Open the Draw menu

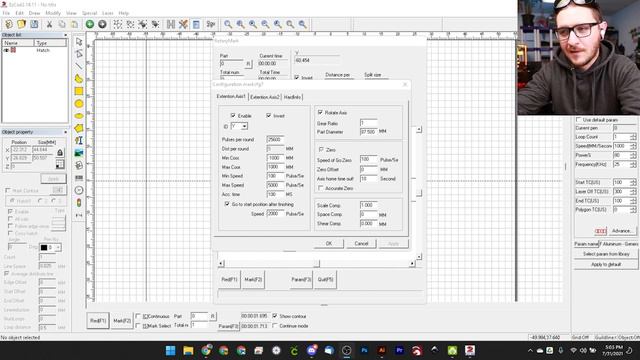tap(34, 13)
